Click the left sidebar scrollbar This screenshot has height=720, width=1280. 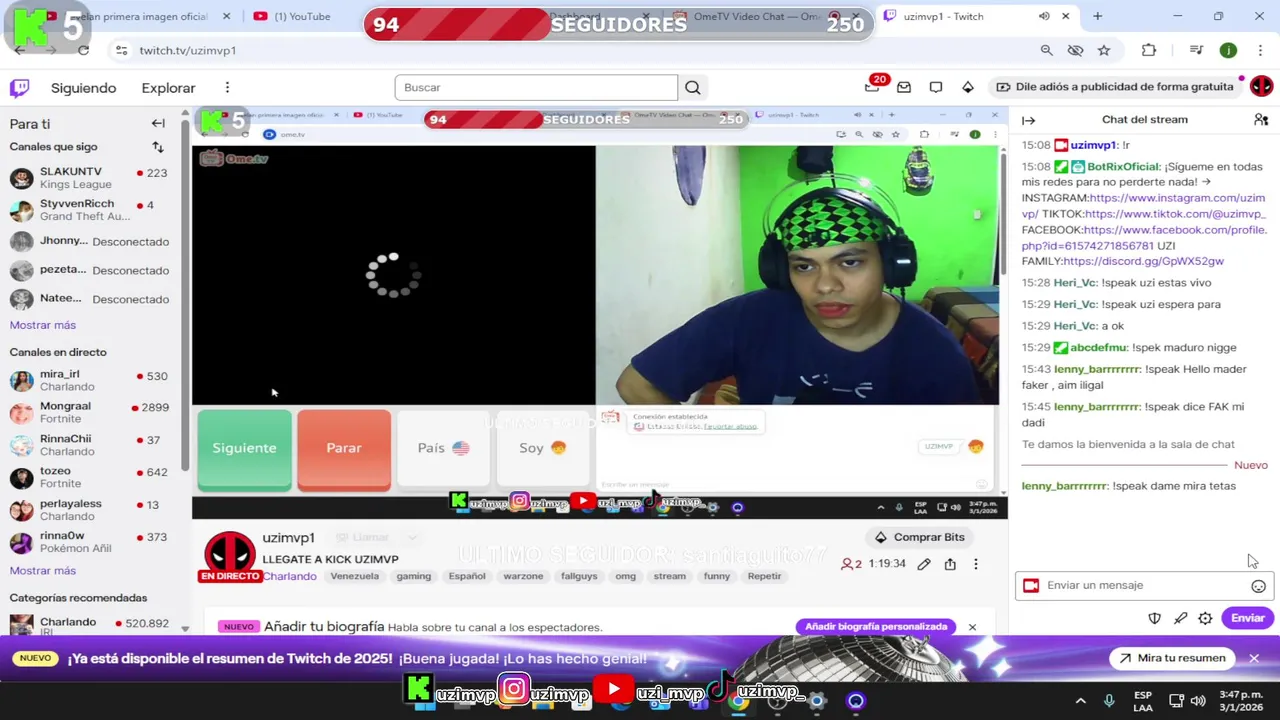pos(185,295)
